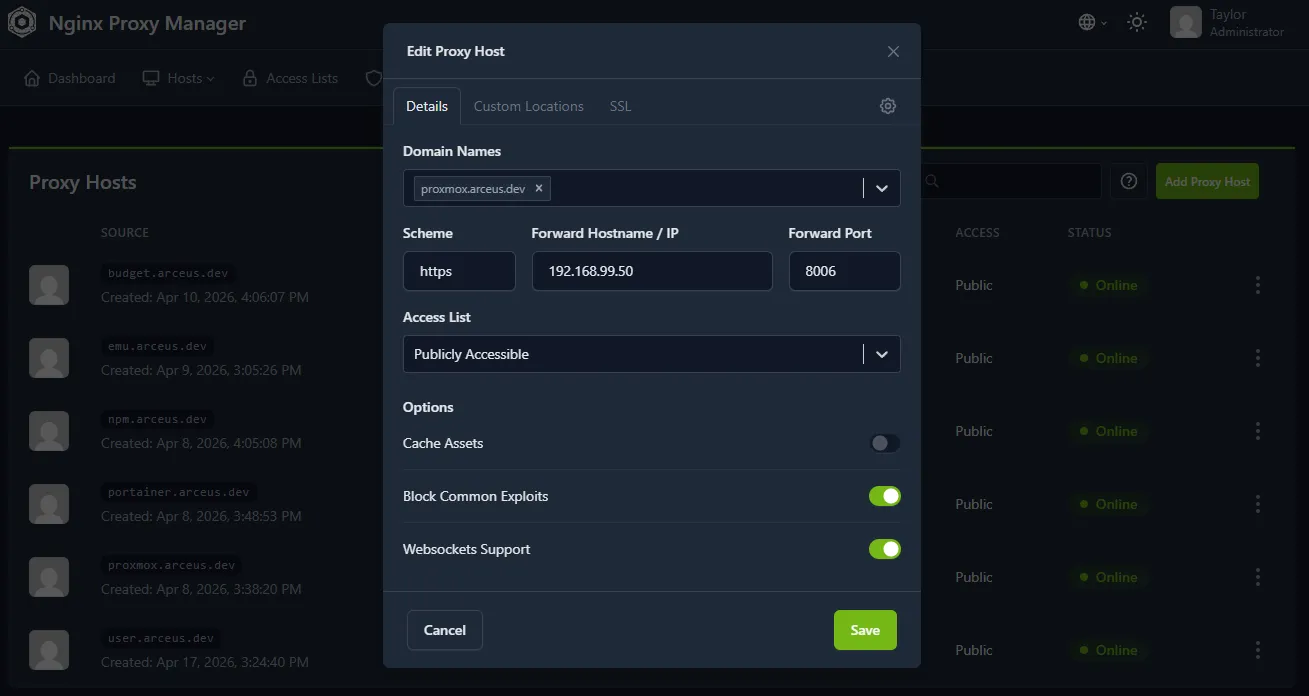Image resolution: width=1309 pixels, height=696 pixels.
Task: Open the Access List dropdown
Action: pyautogui.click(x=881, y=354)
